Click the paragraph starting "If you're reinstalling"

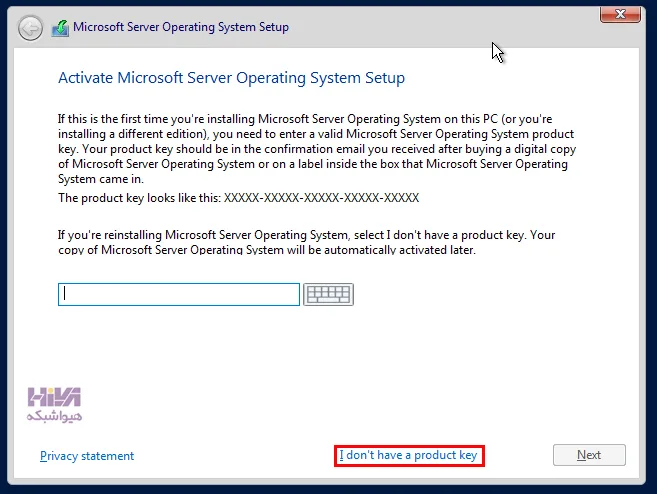click(x=306, y=242)
